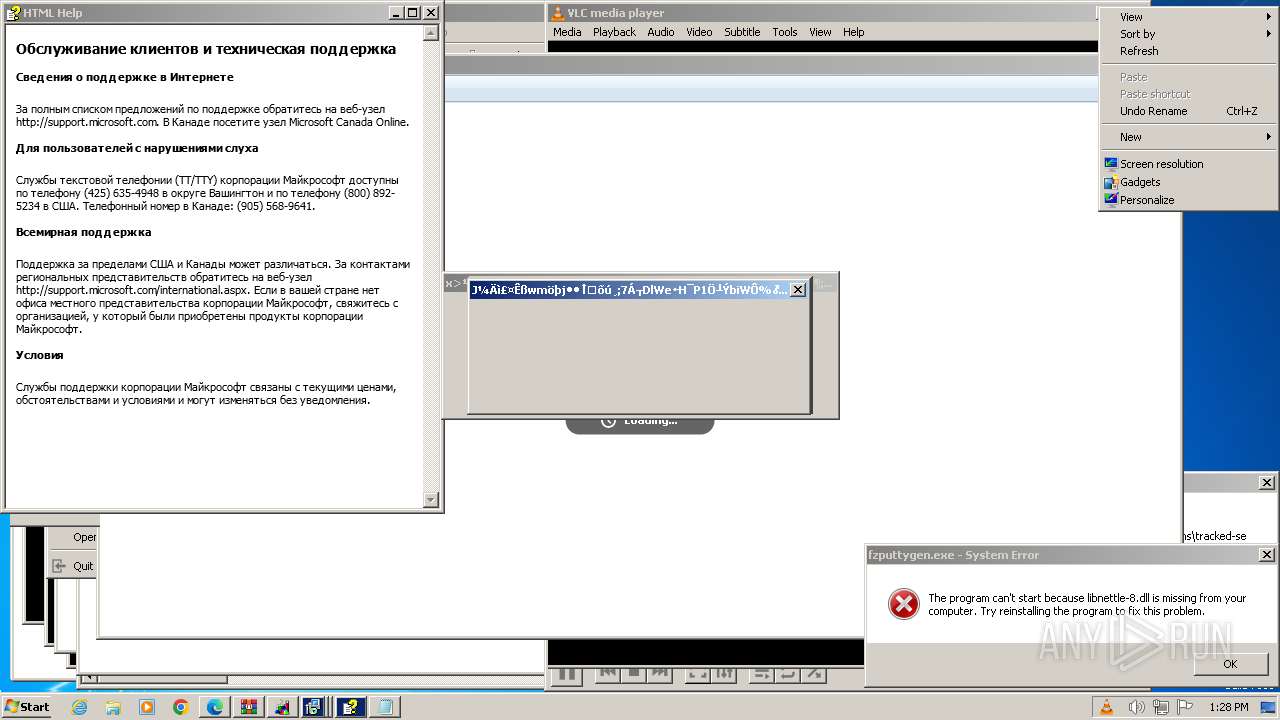This screenshot has height=720, width=1280.
Task: Click the red error icon in System Error dialog
Action: (903, 603)
